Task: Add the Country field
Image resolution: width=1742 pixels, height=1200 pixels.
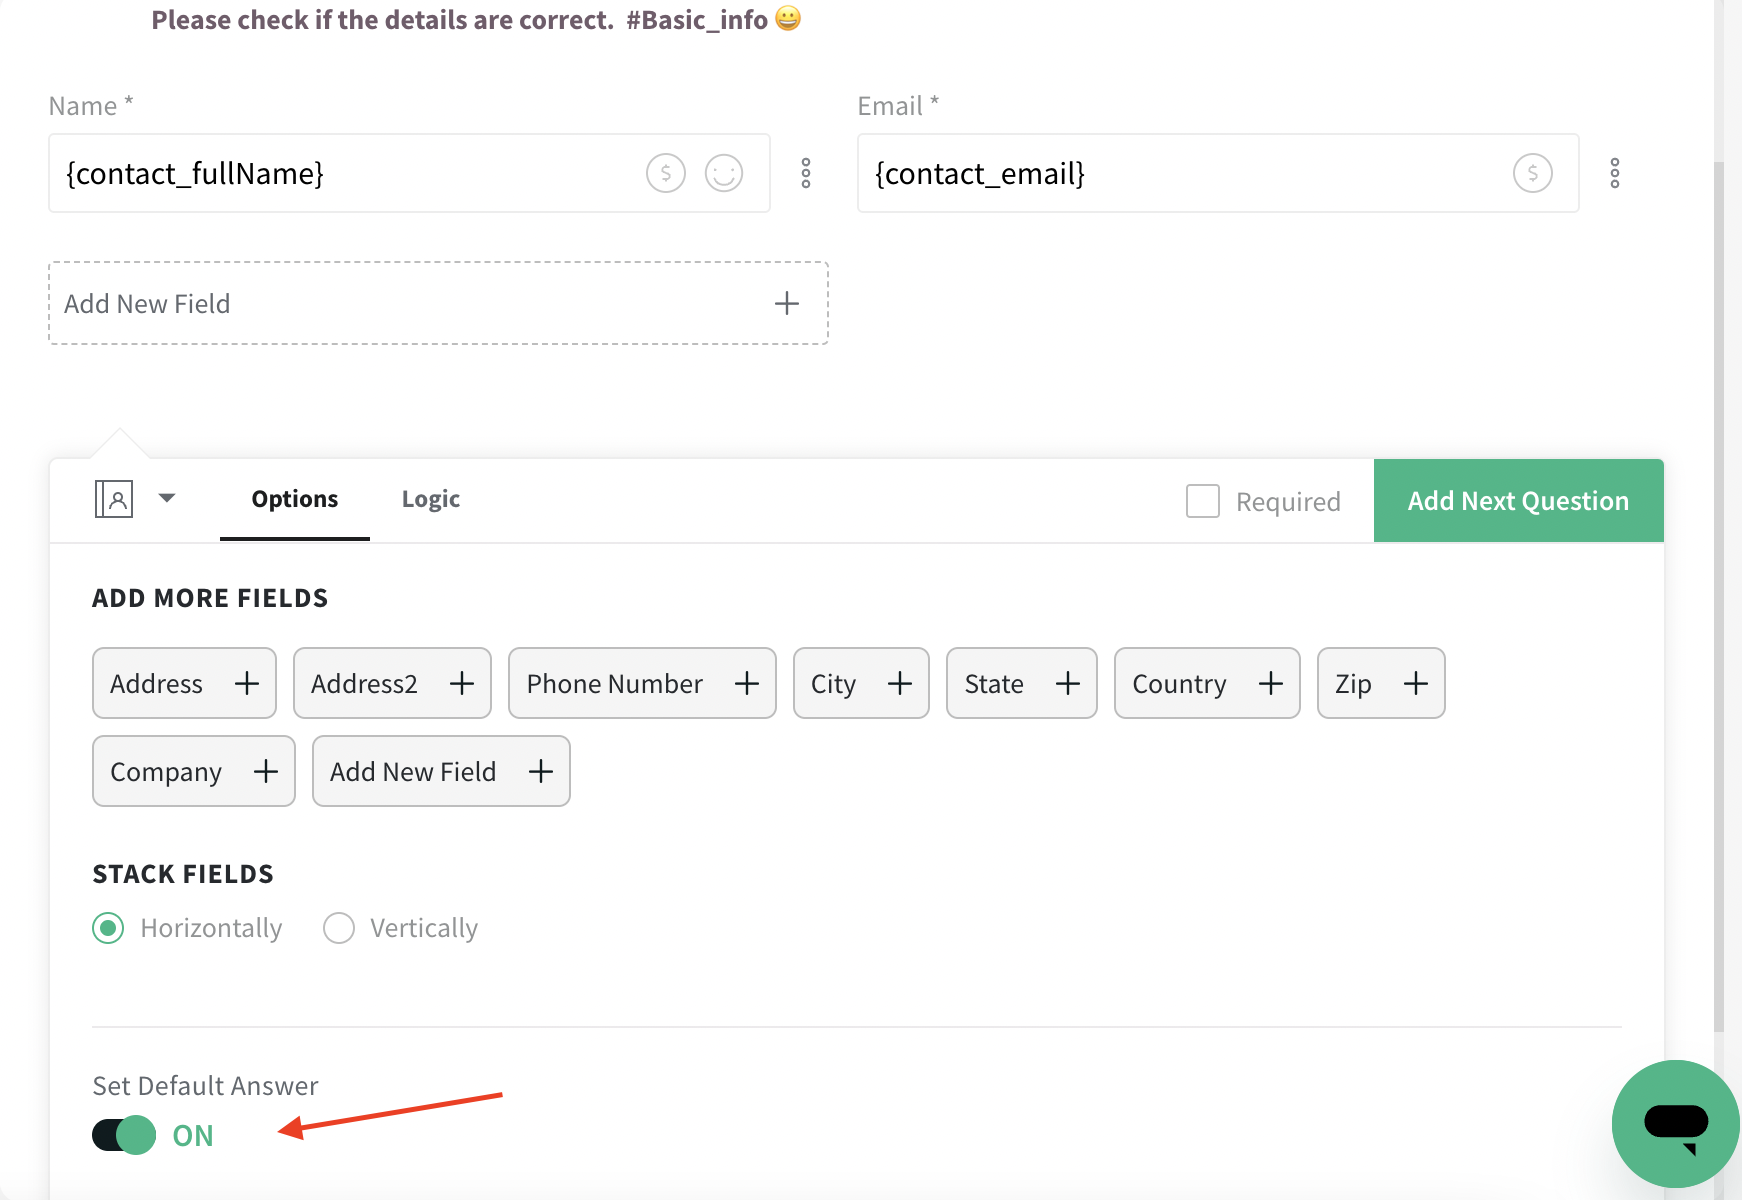Action: click(x=1207, y=683)
